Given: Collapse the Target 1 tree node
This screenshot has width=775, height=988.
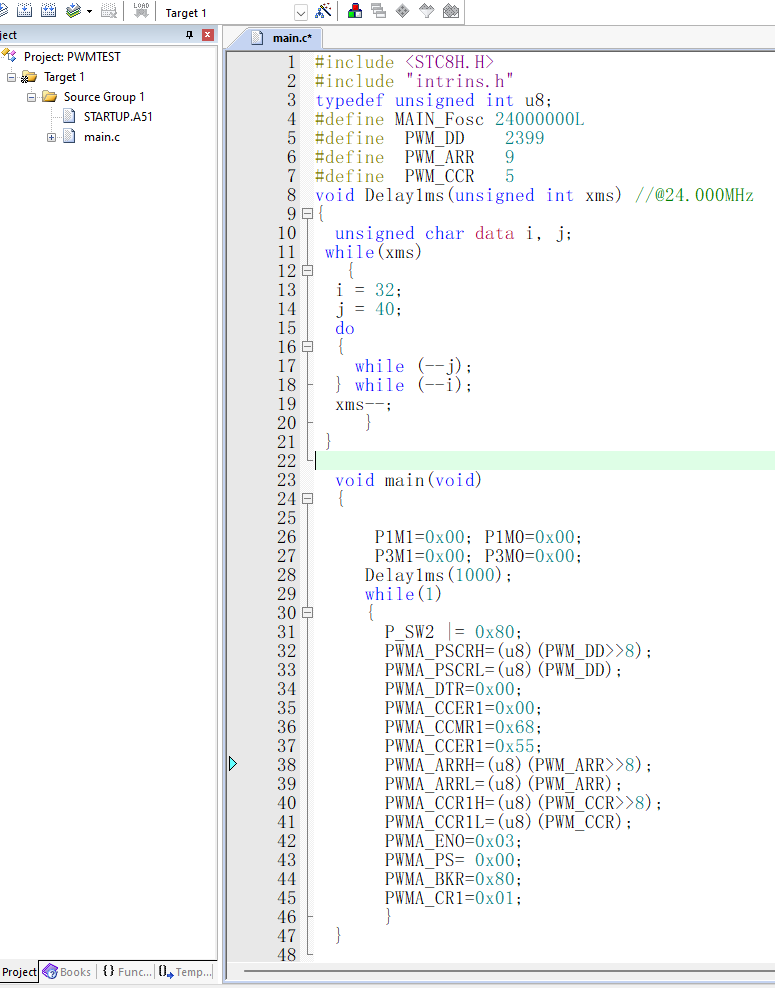Looking at the screenshot, I should tap(11, 77).
